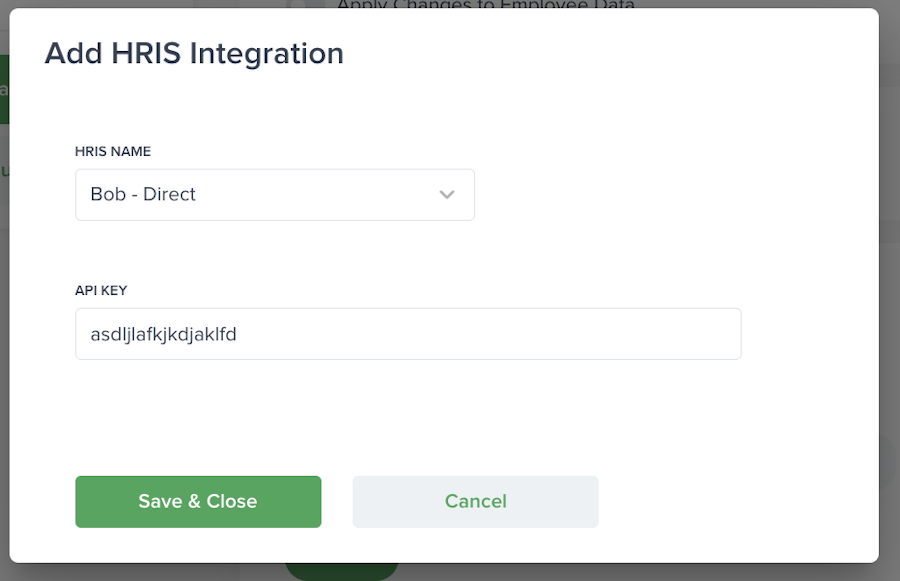Click the blank dialog area right of the Cancel button

pyautogui.click(x=730, y=501)
